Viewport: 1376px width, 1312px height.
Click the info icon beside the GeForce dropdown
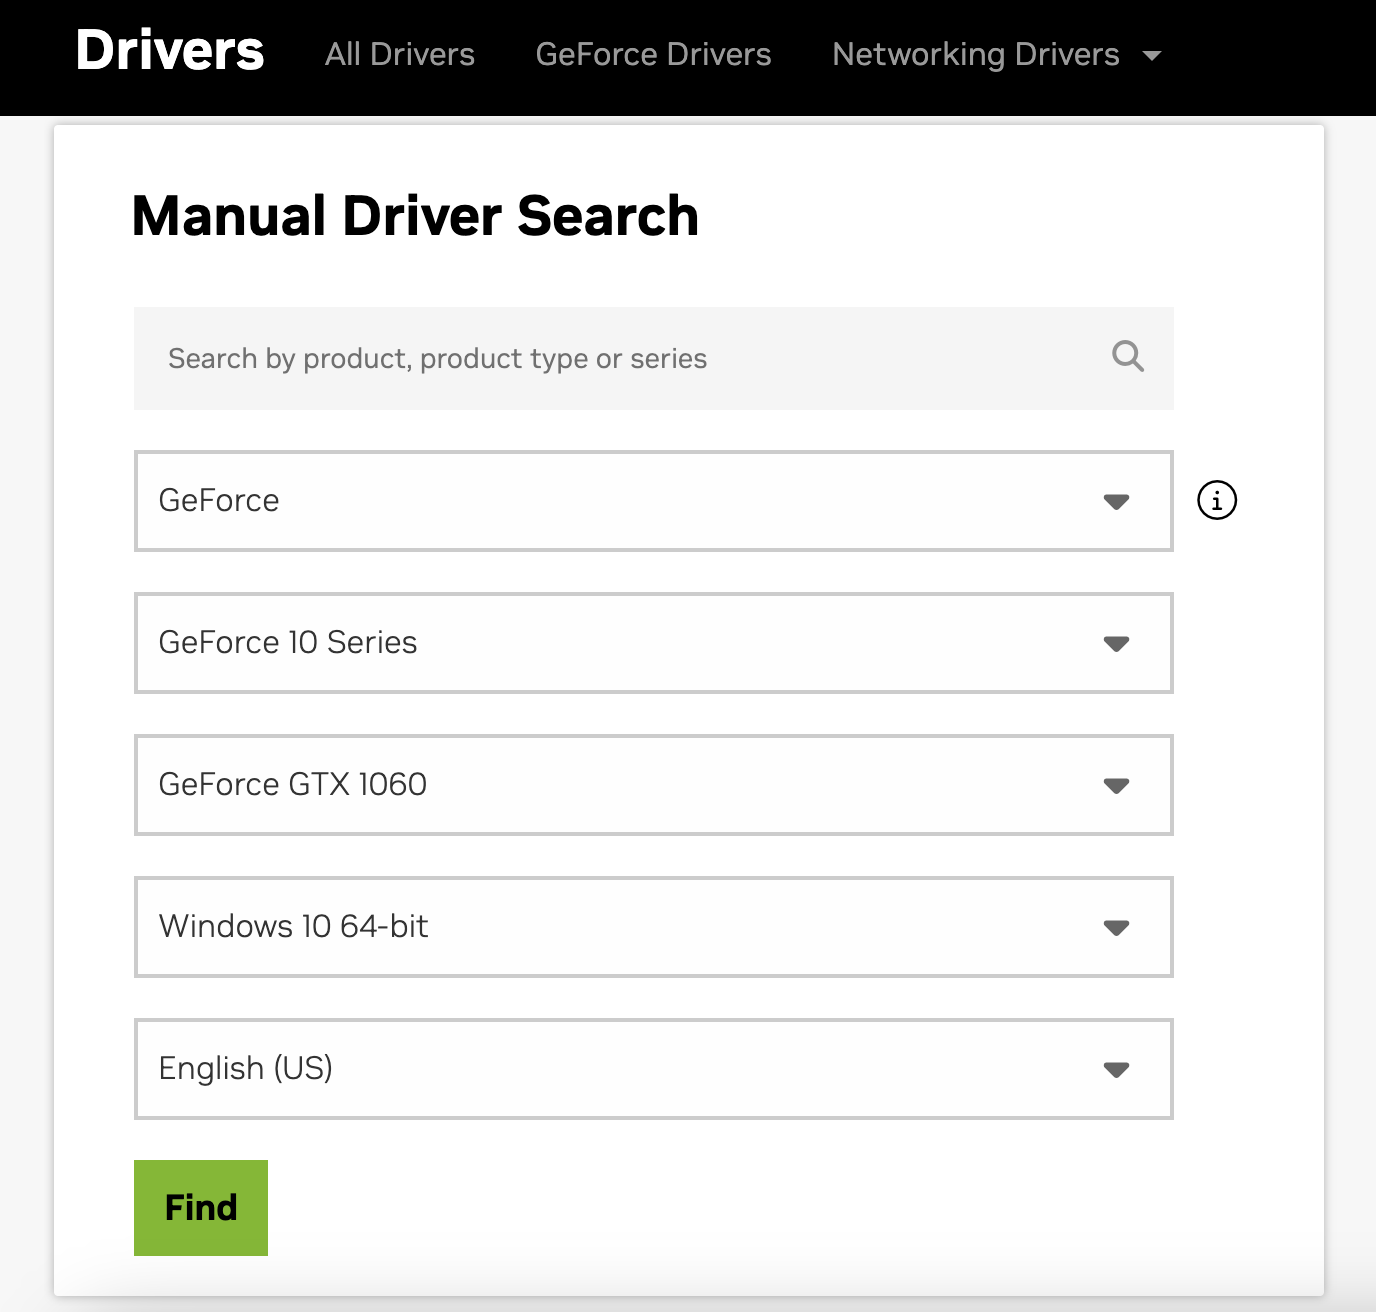click(1216, 500)
